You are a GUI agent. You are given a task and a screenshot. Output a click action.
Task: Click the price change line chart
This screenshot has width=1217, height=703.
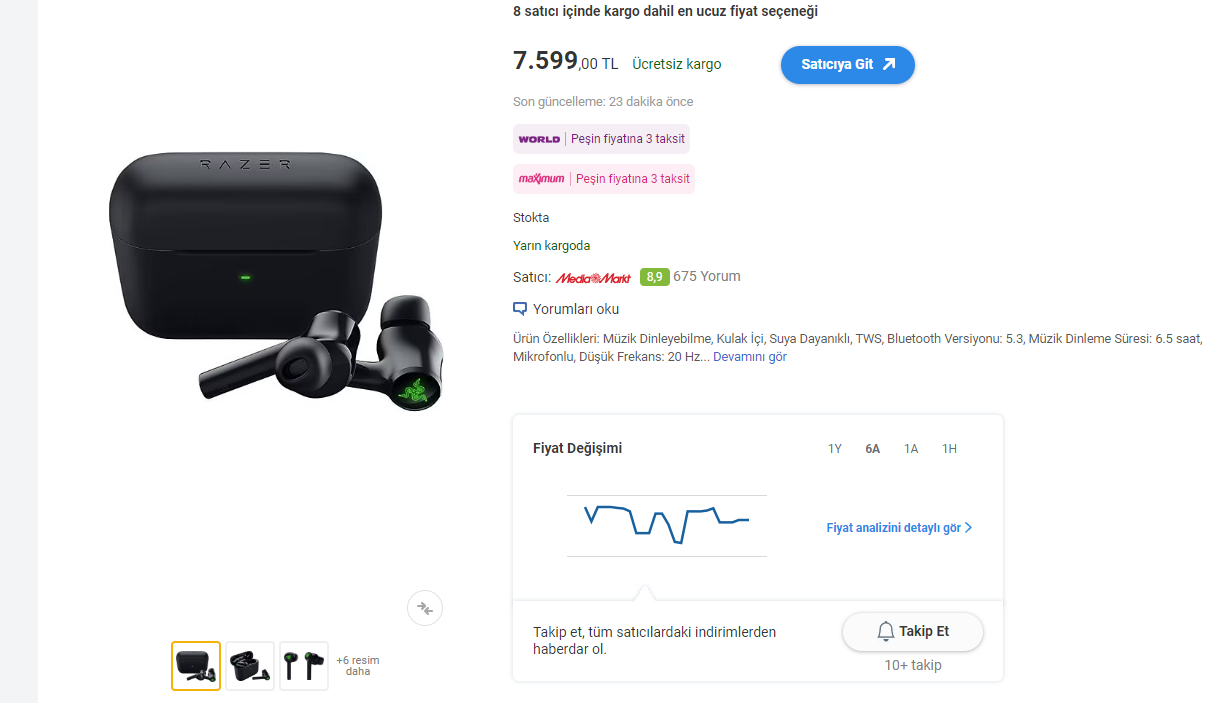[667, 525]
